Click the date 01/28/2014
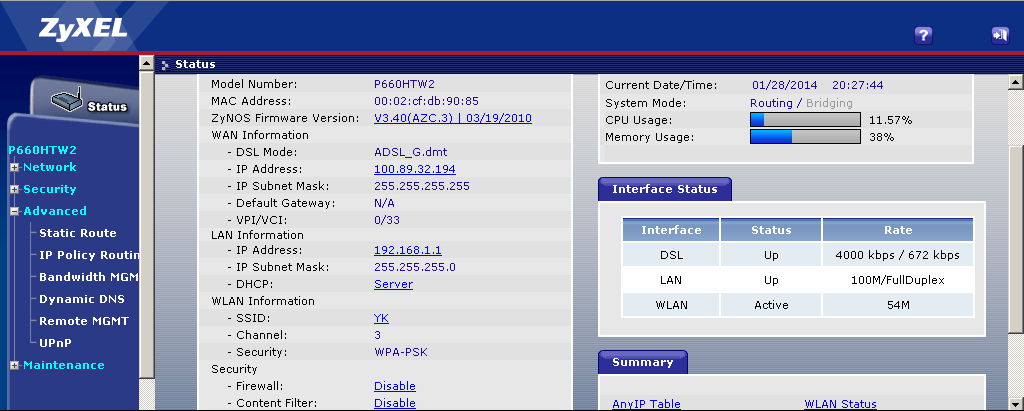1024x411 pixels. click(784, 85)
